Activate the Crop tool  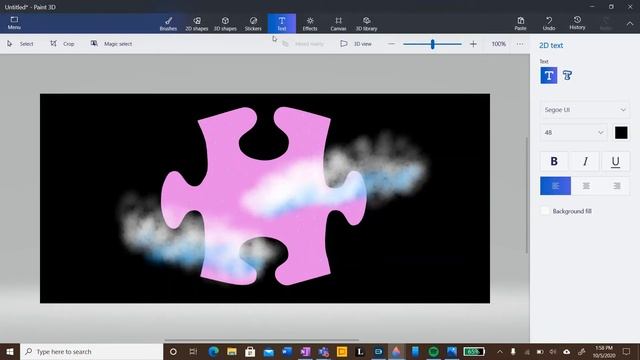pos(62,44)
